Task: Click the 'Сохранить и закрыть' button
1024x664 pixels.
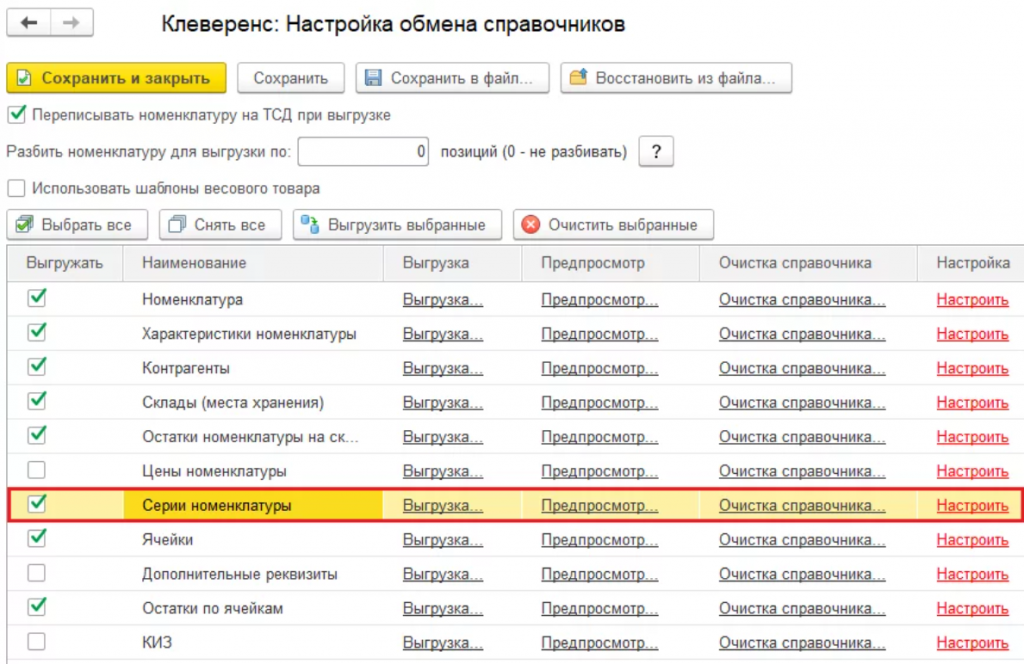Action: [116, 78]
